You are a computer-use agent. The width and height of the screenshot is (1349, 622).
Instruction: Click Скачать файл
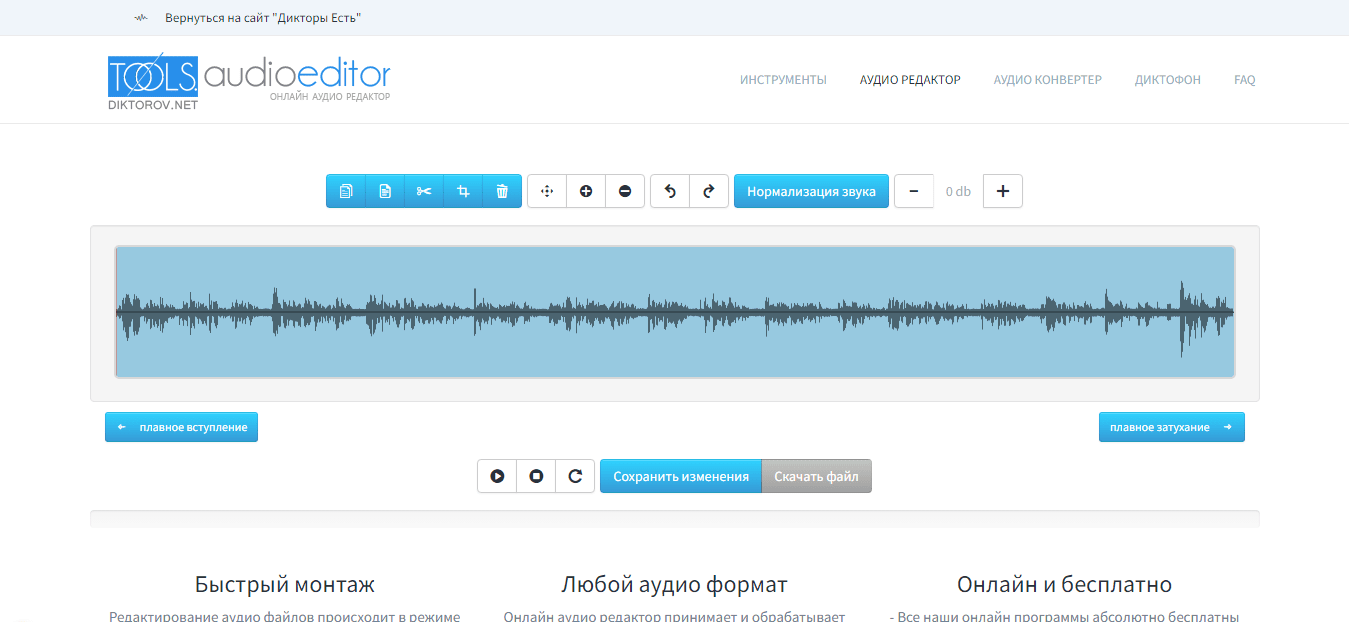pos(817,476)
